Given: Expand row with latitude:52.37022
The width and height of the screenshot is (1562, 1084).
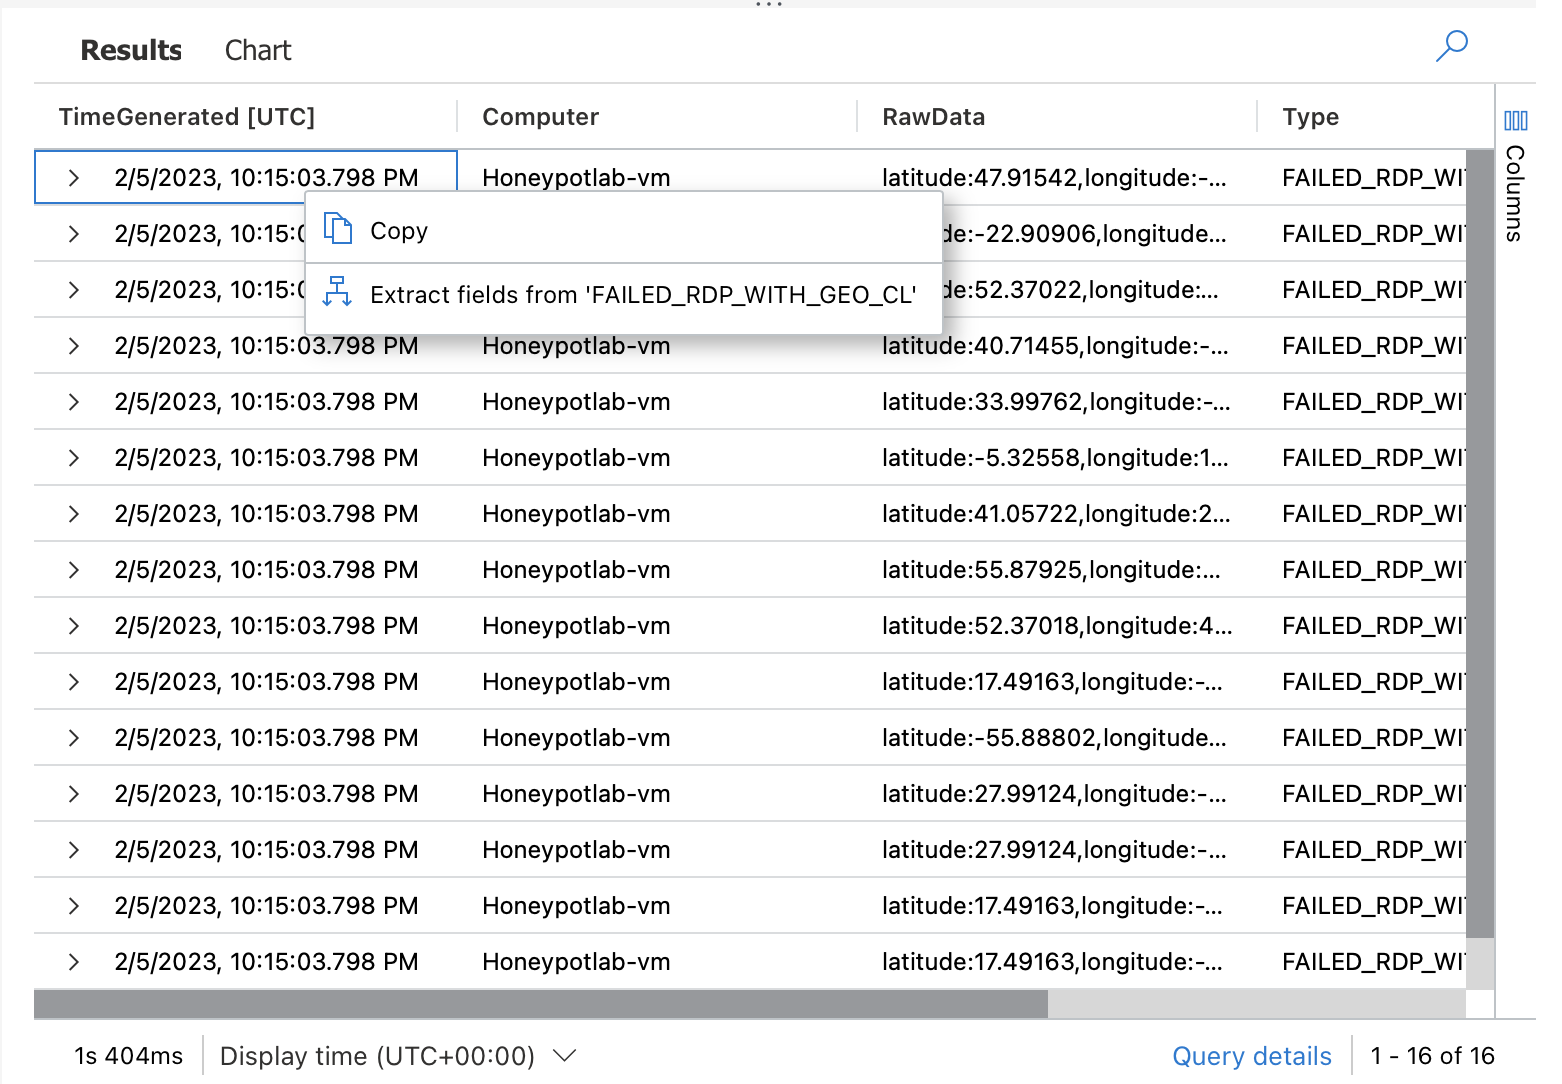Looking at the screenshot, I should point(73,290).
